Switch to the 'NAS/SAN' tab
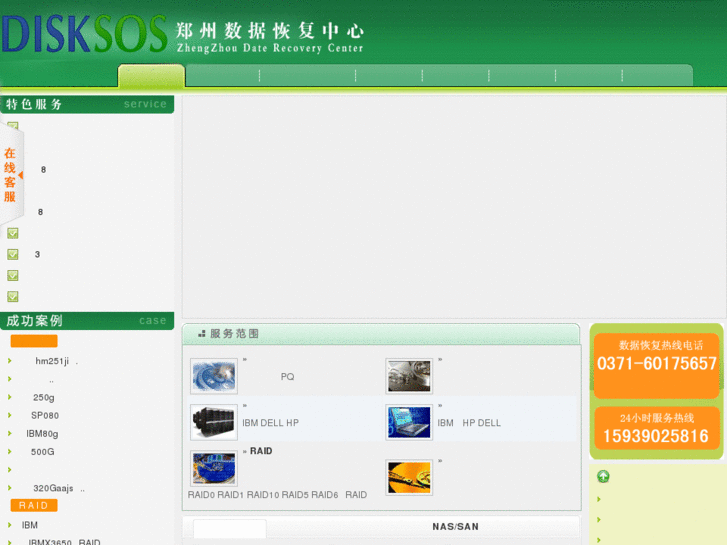 tap(455, 527)
